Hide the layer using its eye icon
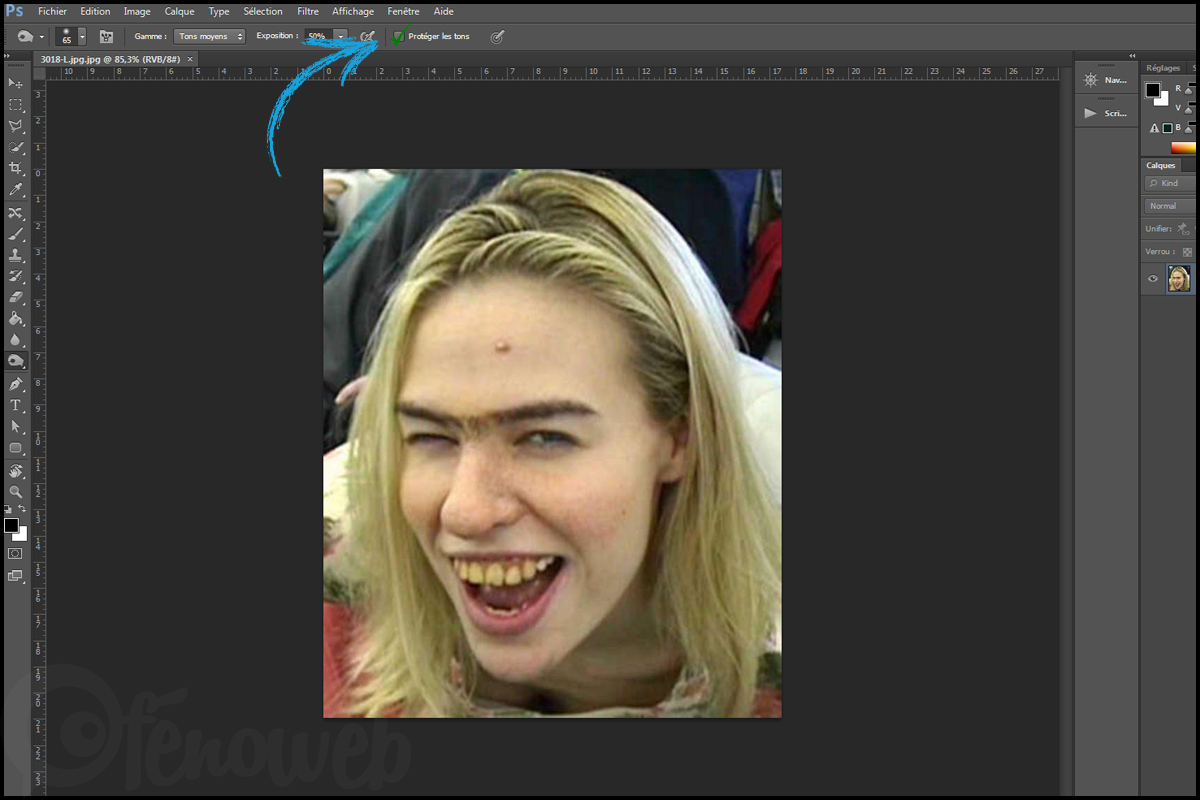 click(x=1153, y=279)
